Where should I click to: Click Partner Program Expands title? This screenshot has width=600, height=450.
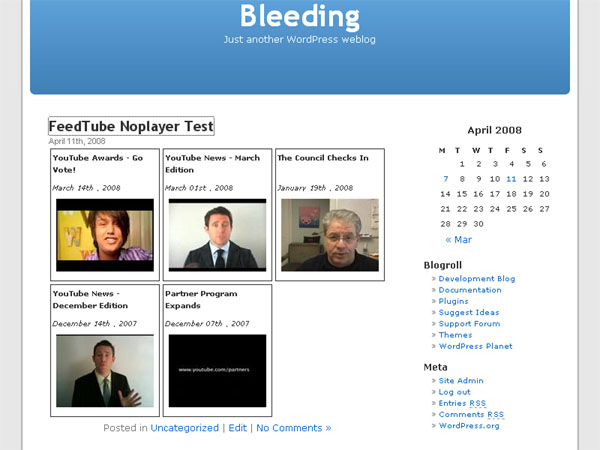(x=201, y=300)
